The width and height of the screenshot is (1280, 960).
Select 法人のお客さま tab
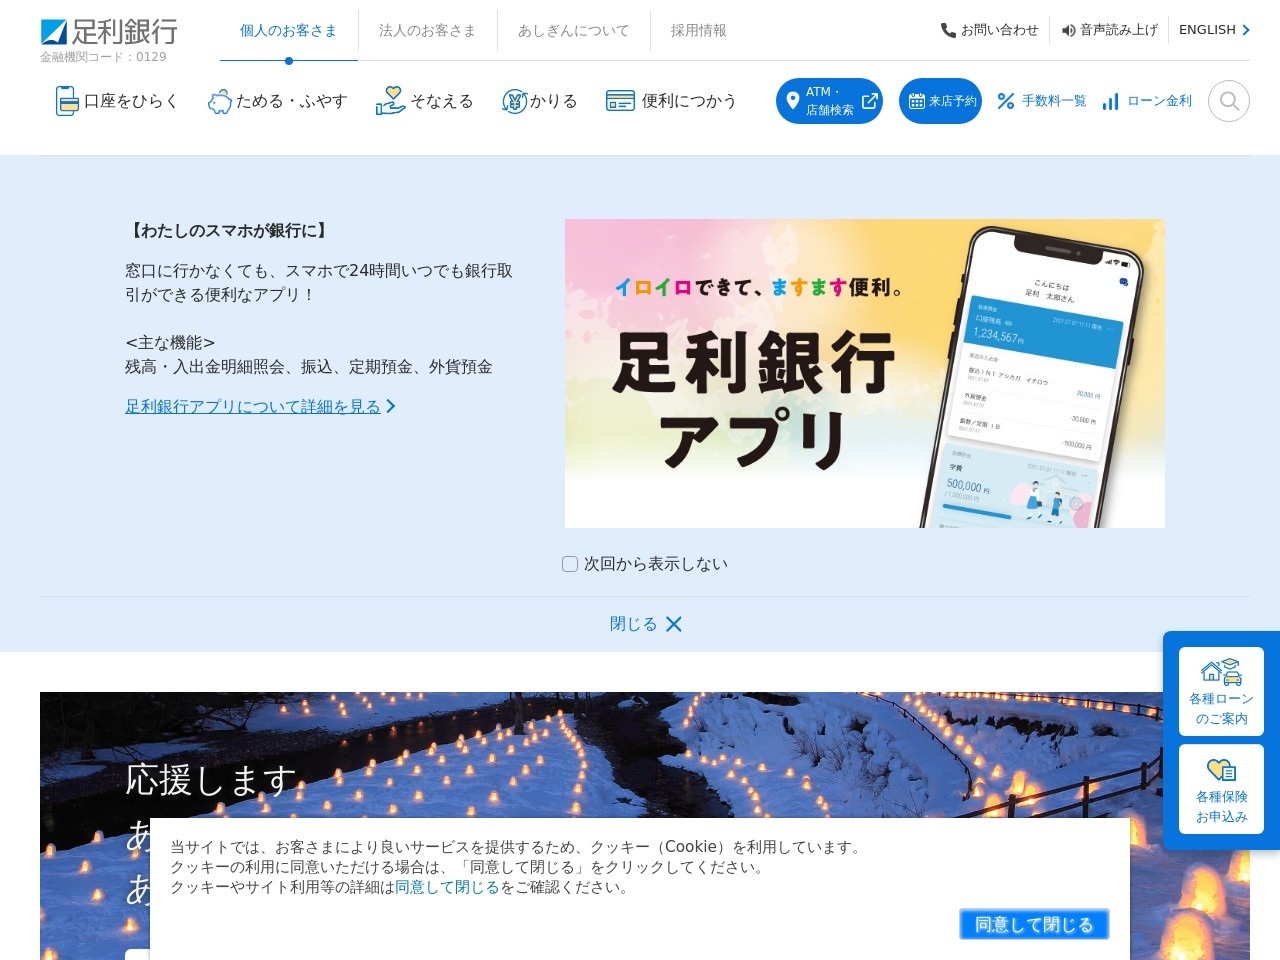[x=427, y=31]
